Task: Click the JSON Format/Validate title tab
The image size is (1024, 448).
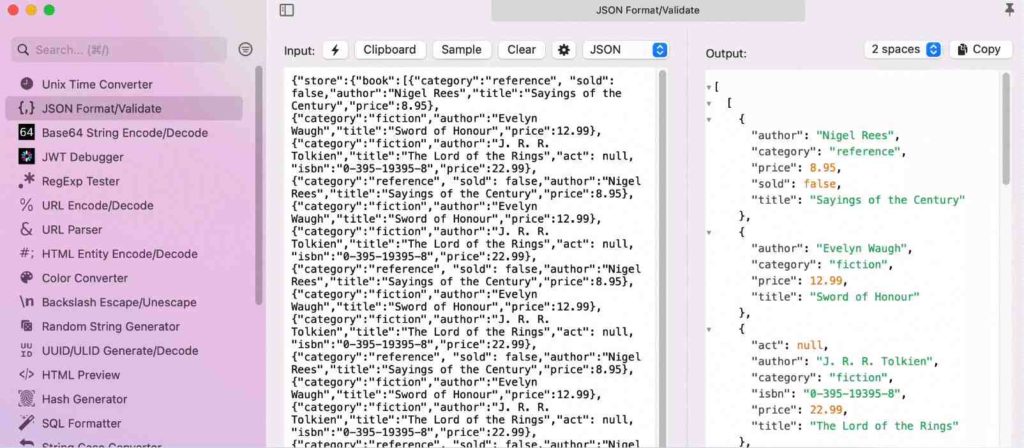Action: pos(648,10)
